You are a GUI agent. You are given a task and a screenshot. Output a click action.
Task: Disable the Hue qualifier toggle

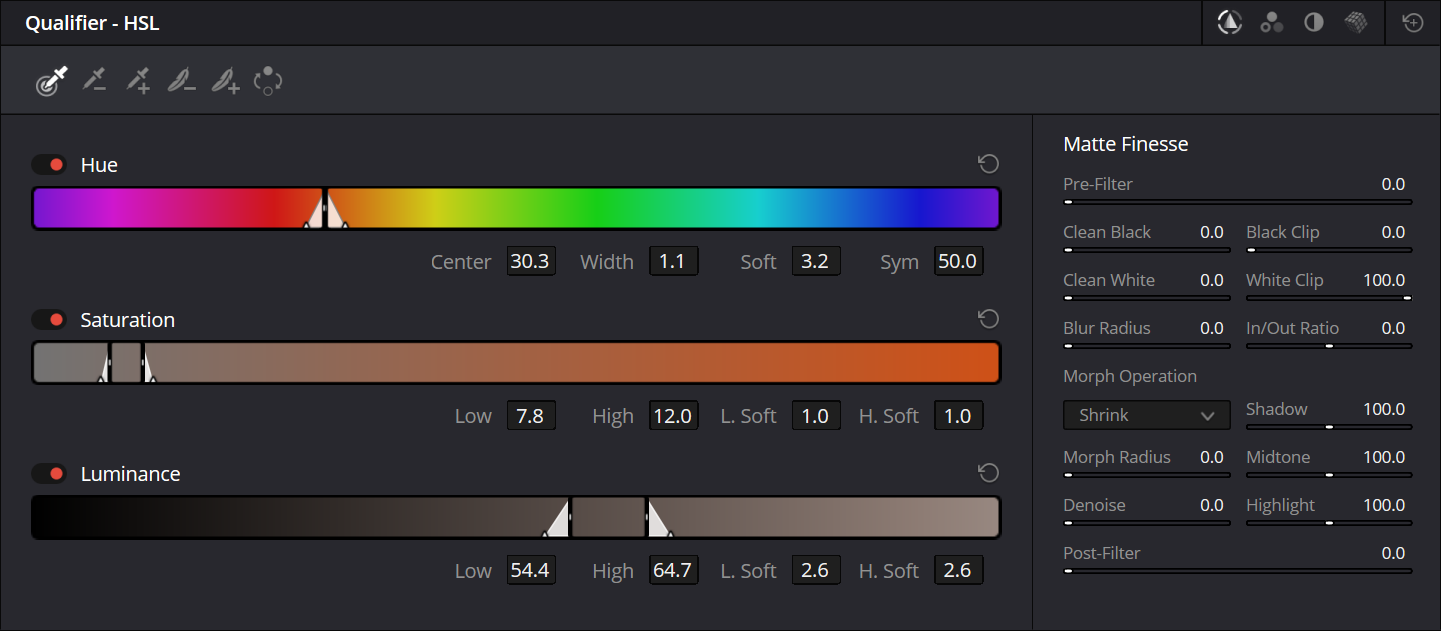[49, 165]
